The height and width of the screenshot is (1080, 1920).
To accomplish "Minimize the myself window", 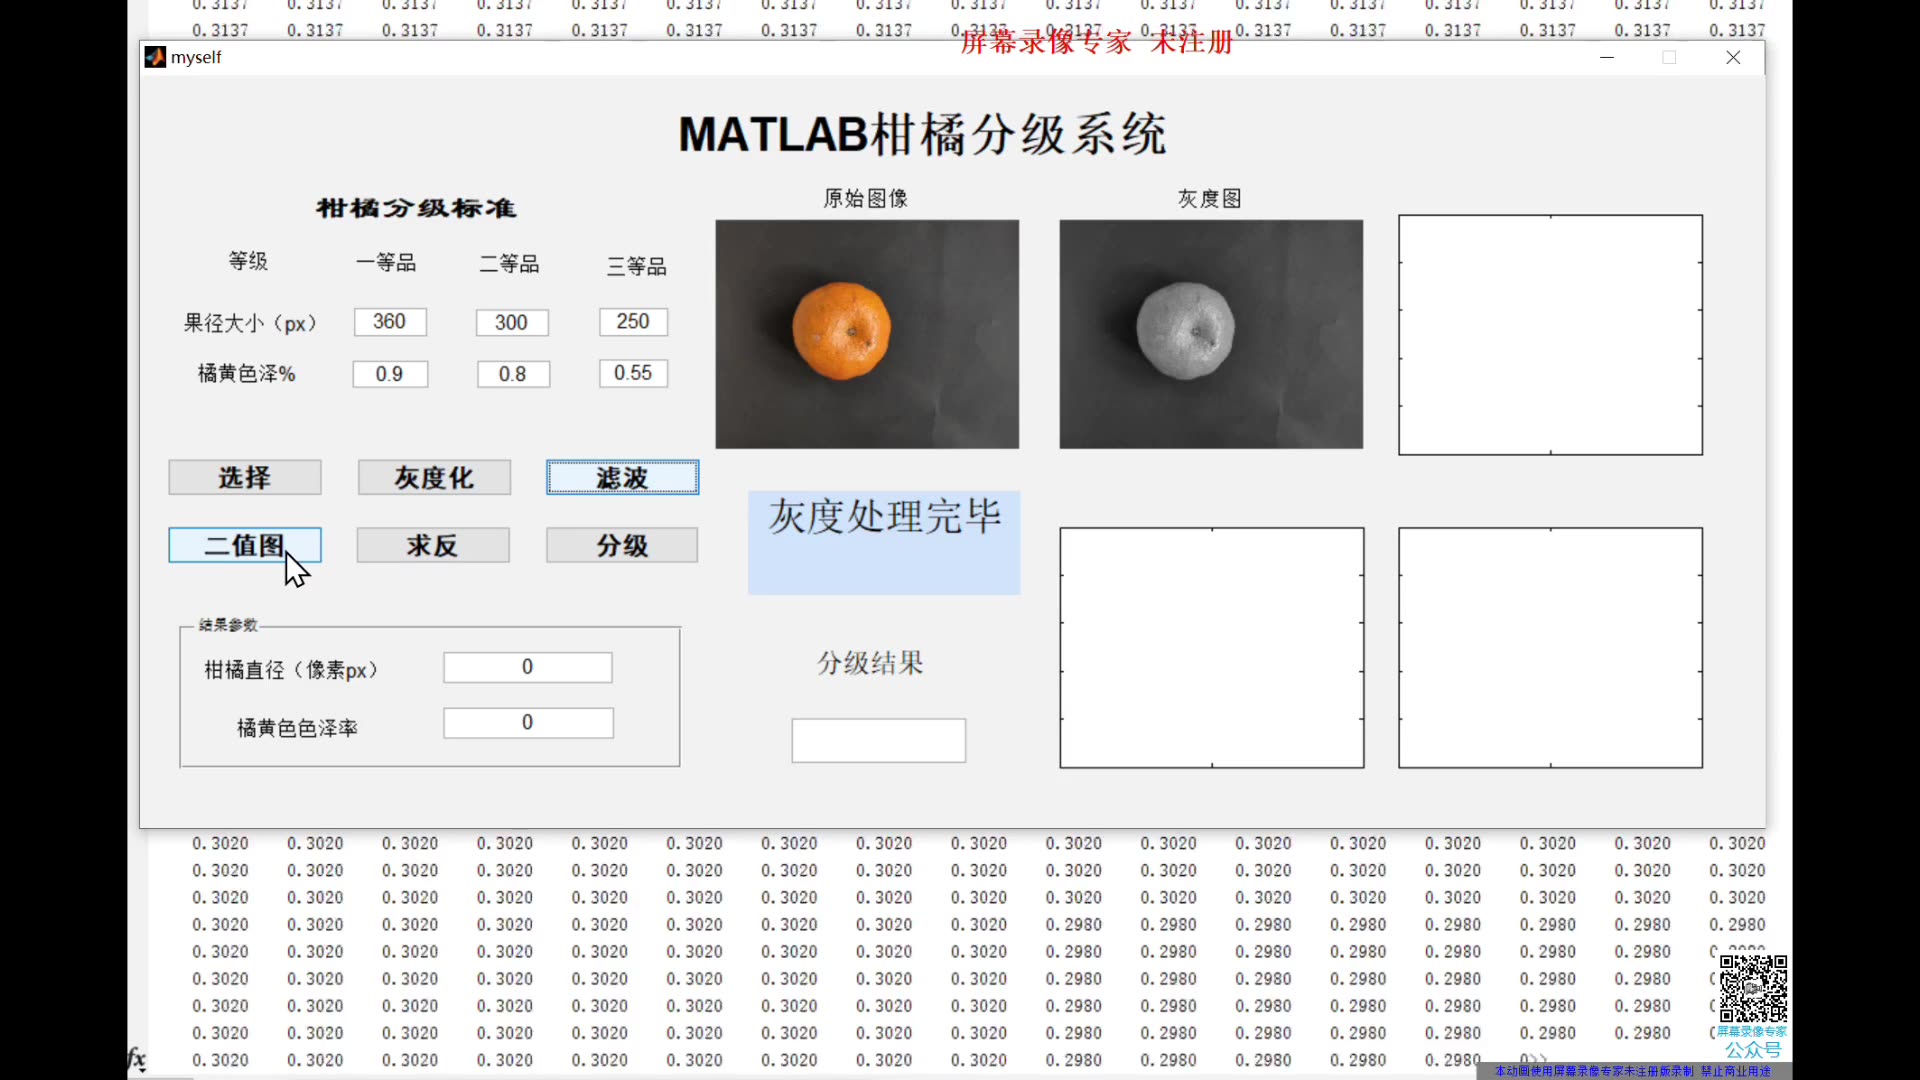I will pyautogui.click(x=1607, y=57).
